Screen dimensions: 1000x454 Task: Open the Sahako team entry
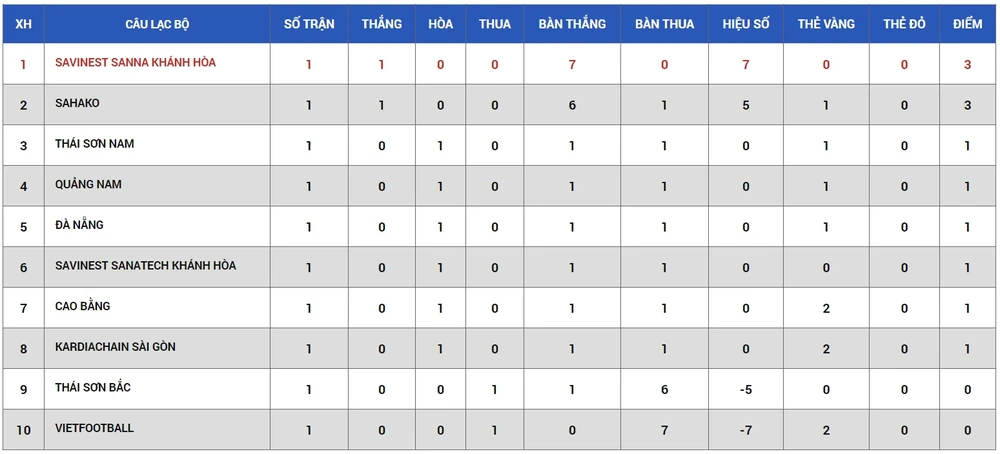(x=77, y=103)
